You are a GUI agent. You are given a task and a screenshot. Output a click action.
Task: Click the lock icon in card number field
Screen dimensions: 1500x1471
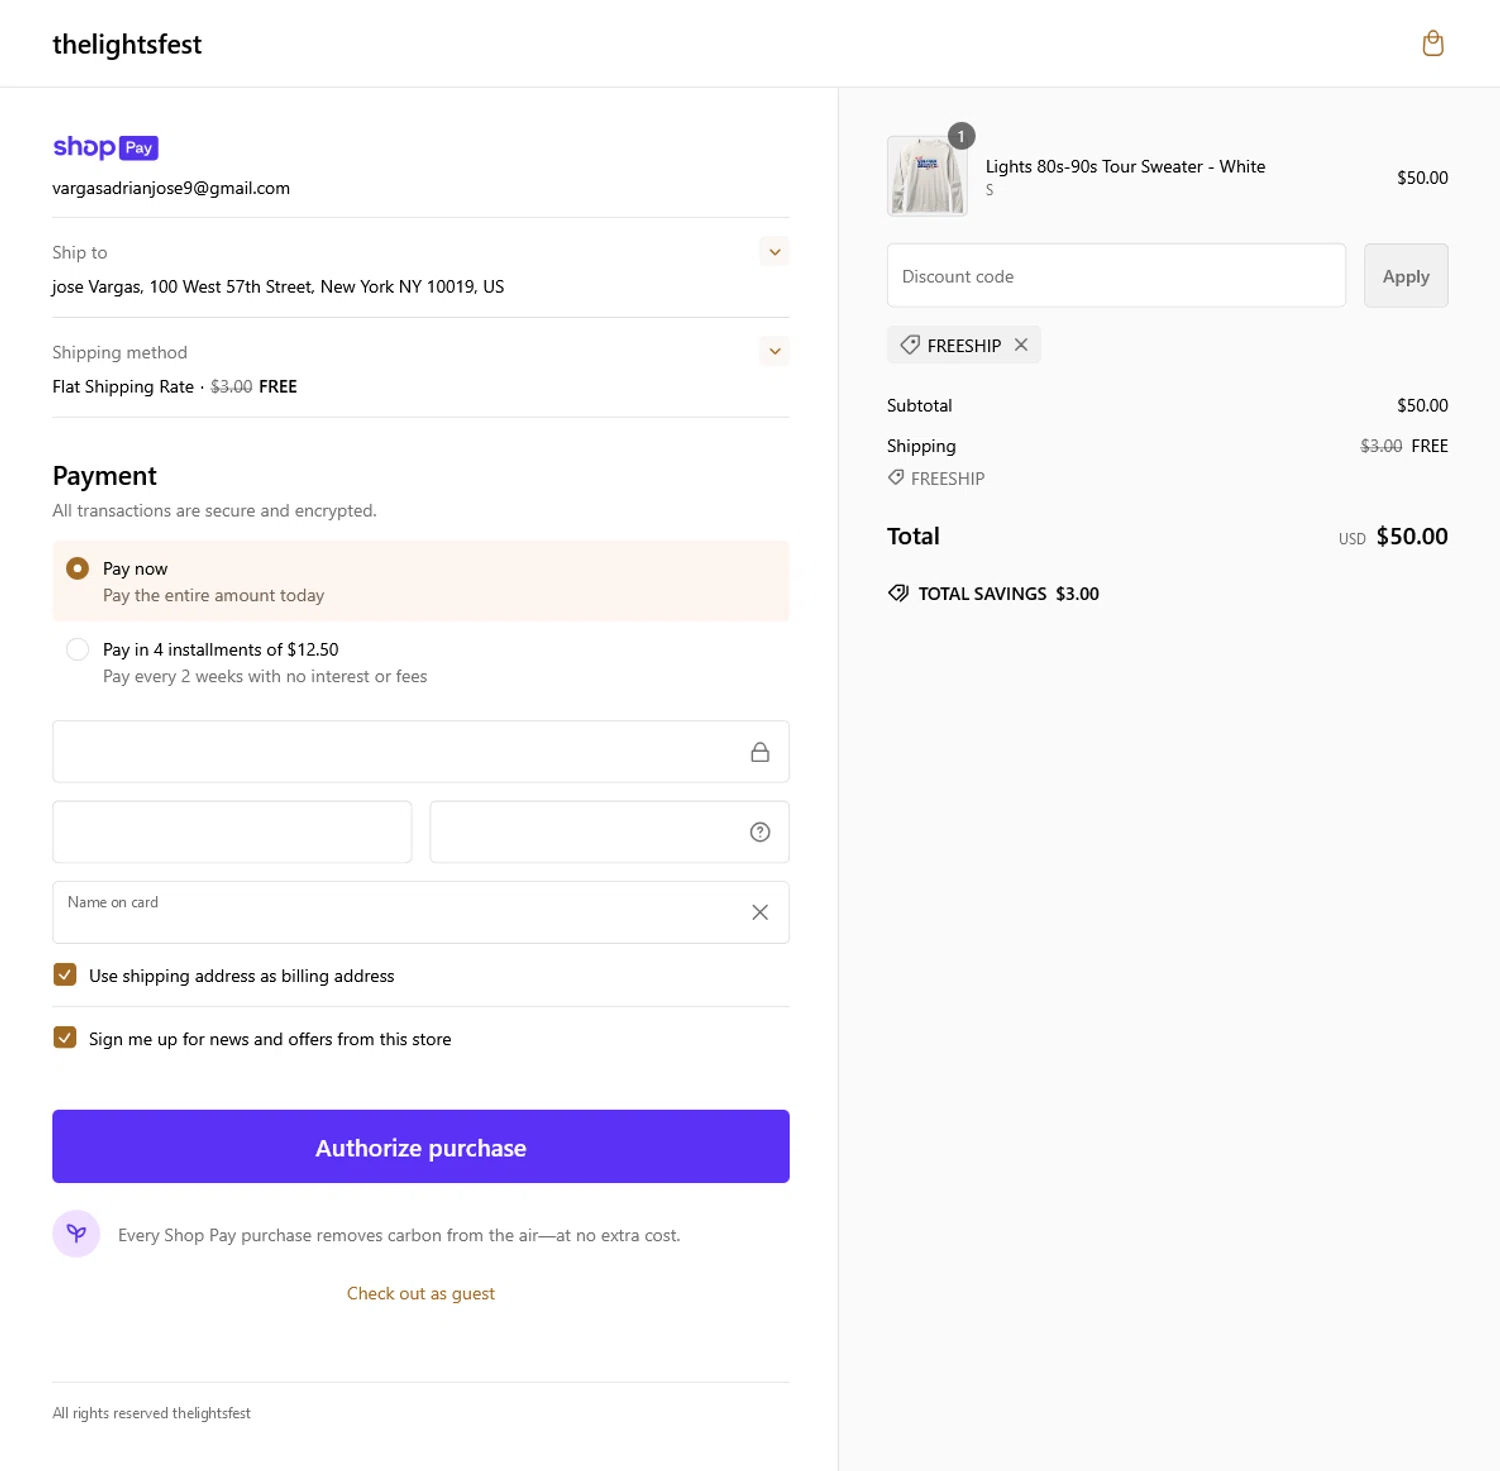click(760, 752)
